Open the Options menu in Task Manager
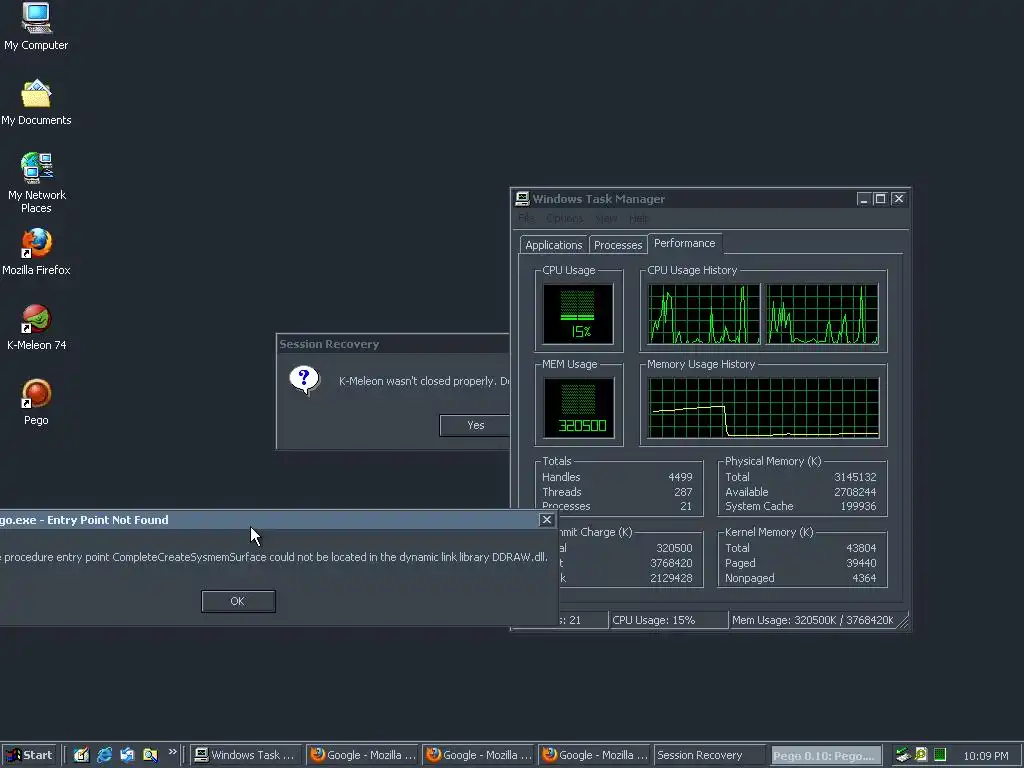Screen dimensions: 1024x768 pos(564,218)
